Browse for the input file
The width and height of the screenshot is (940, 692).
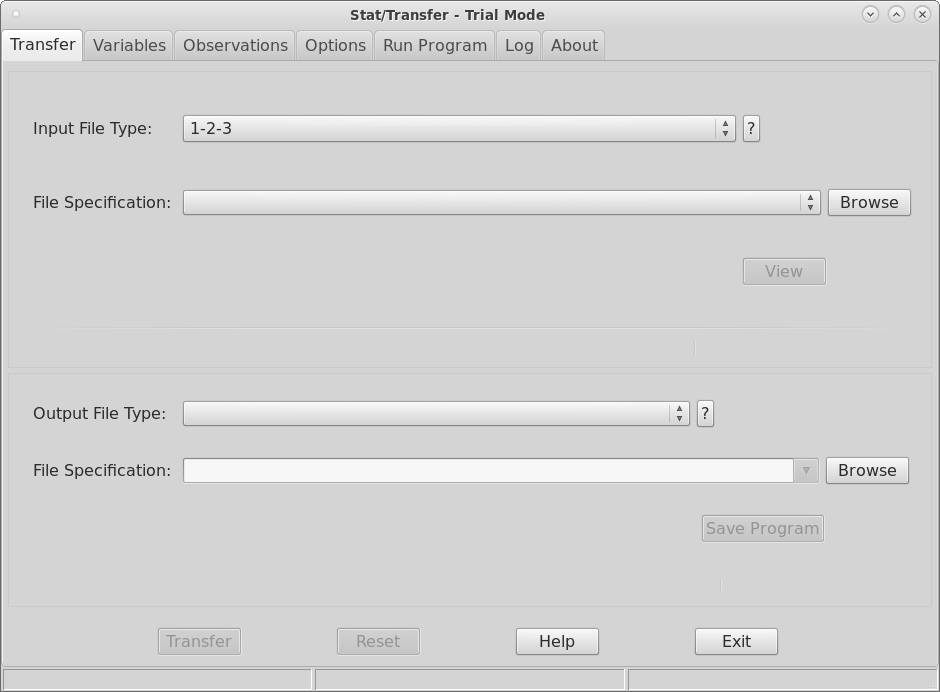868,202
